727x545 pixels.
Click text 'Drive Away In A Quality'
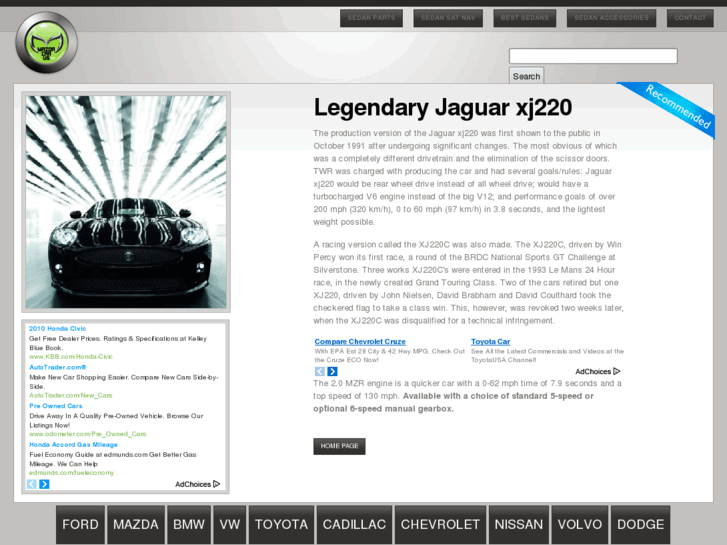click(x=67, y=416)
